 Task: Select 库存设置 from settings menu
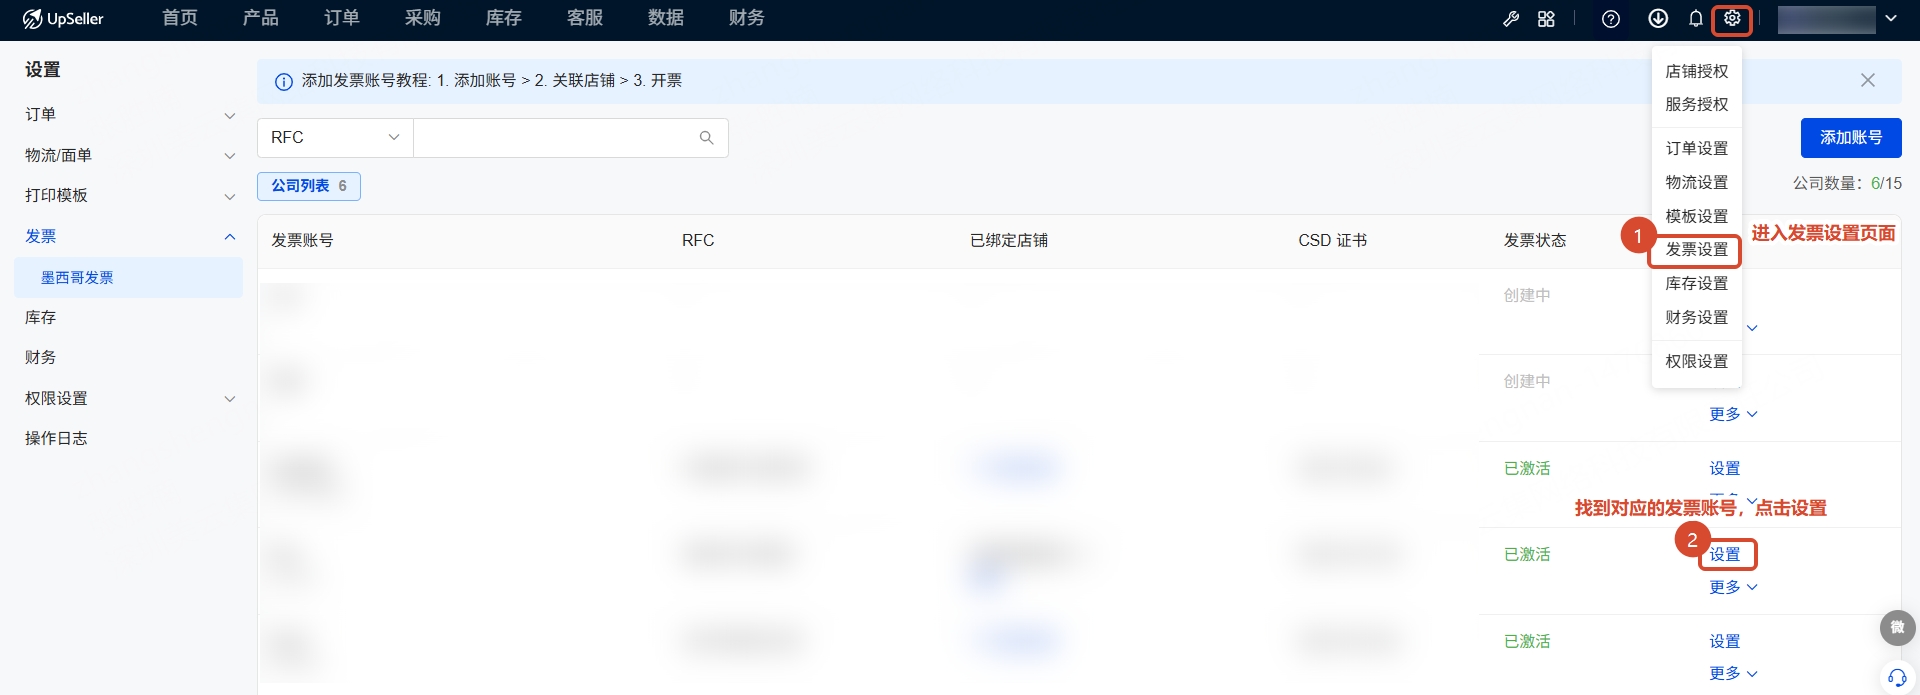coord(1696,284)
